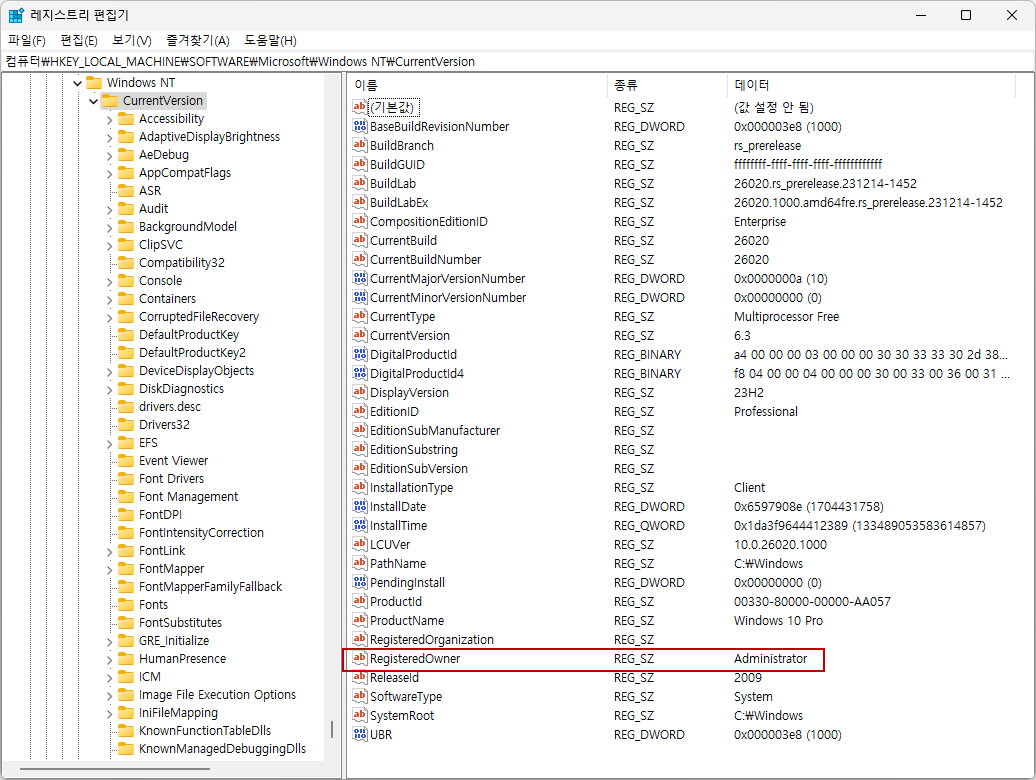Viewport: 1036px width, 780px height.
Task: Open the 도움말(H) menu
Action: coord(270,40)
